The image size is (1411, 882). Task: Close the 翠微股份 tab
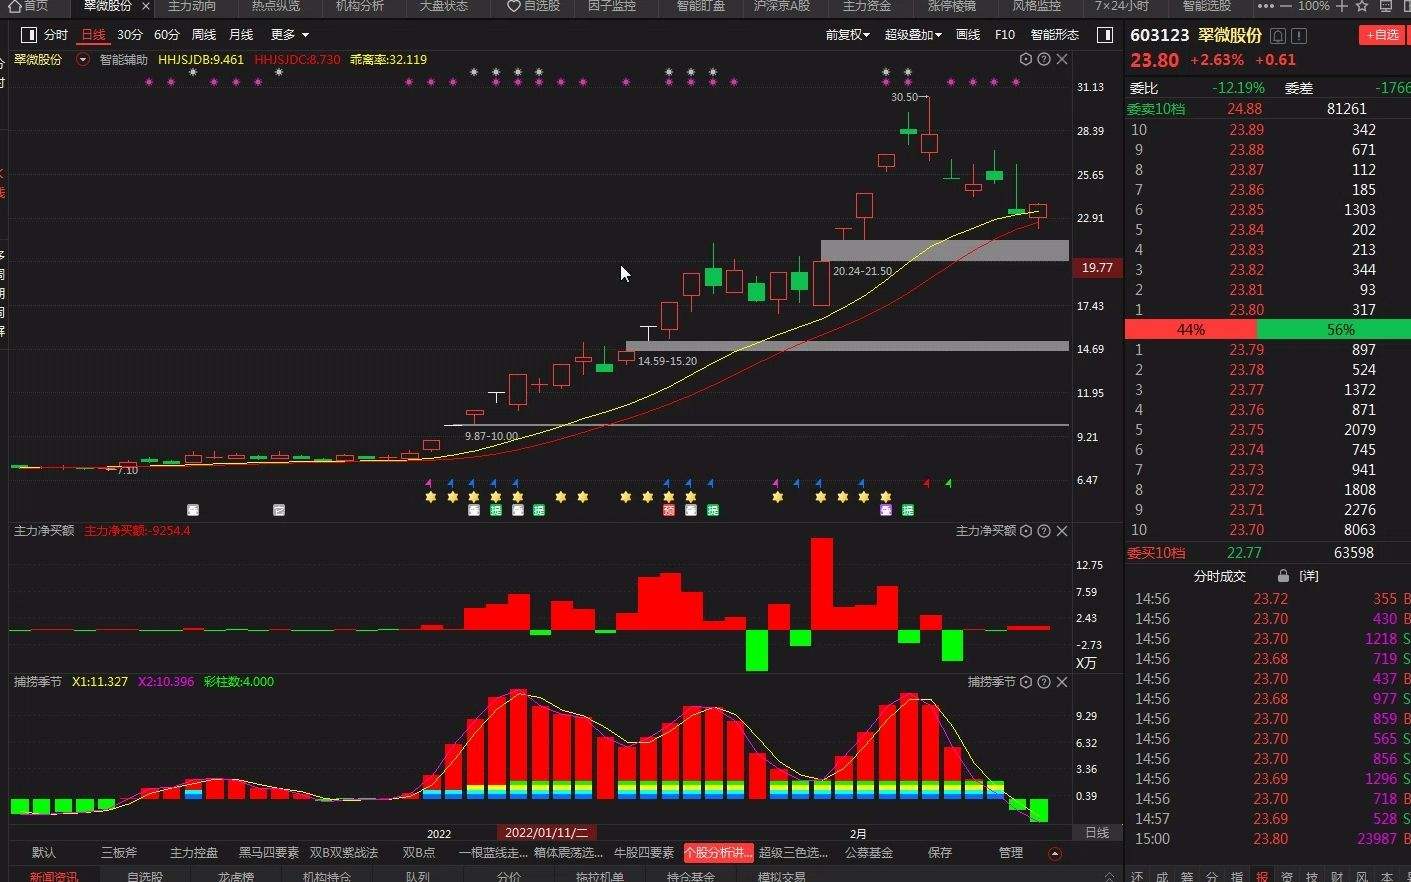[x=145, y=6]
